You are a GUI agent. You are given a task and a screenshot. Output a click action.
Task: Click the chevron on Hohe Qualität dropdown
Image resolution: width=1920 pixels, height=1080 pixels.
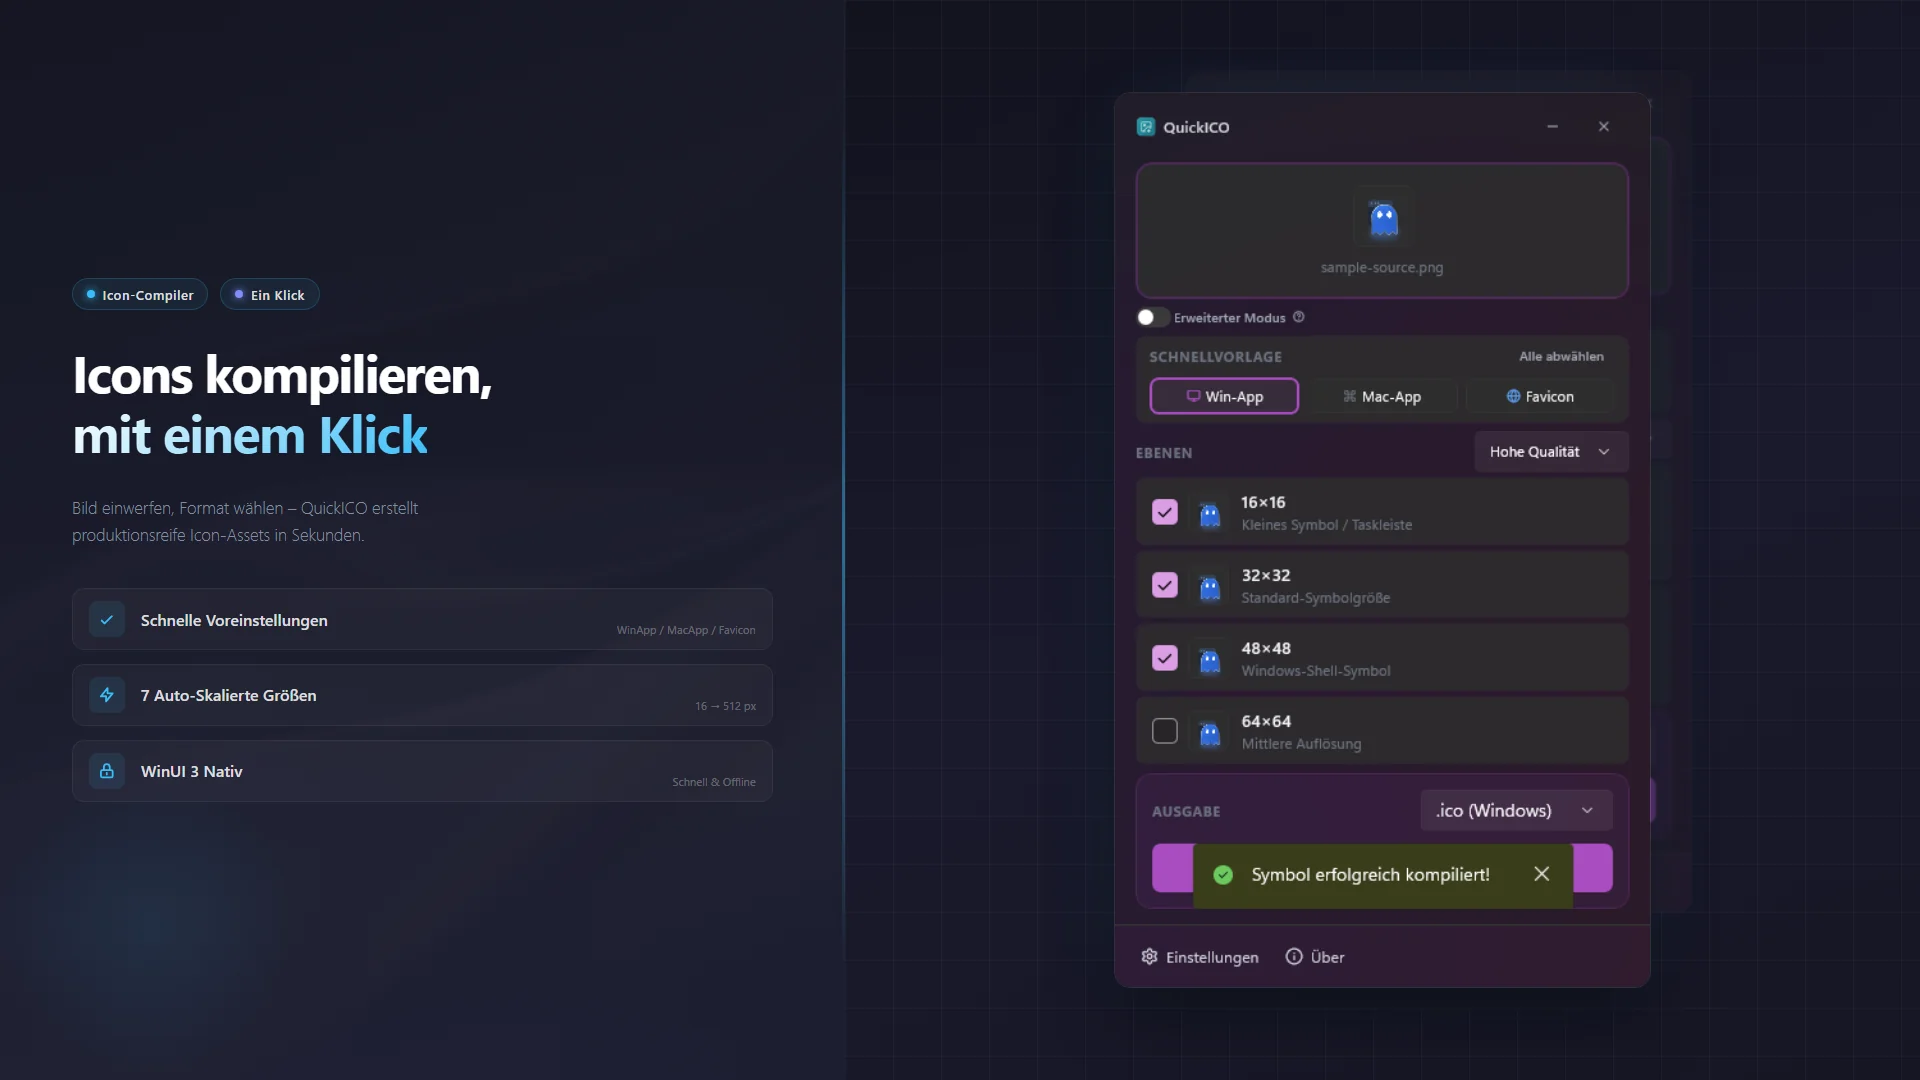pyautogui.click(x=1604, y=452)
